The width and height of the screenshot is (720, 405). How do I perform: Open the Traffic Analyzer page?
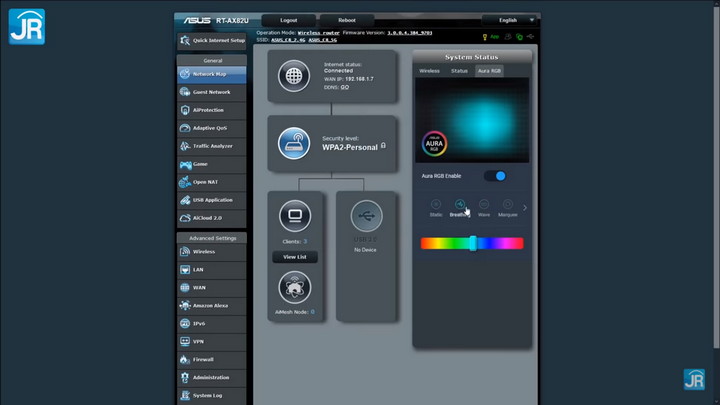(x=212, y=146)
